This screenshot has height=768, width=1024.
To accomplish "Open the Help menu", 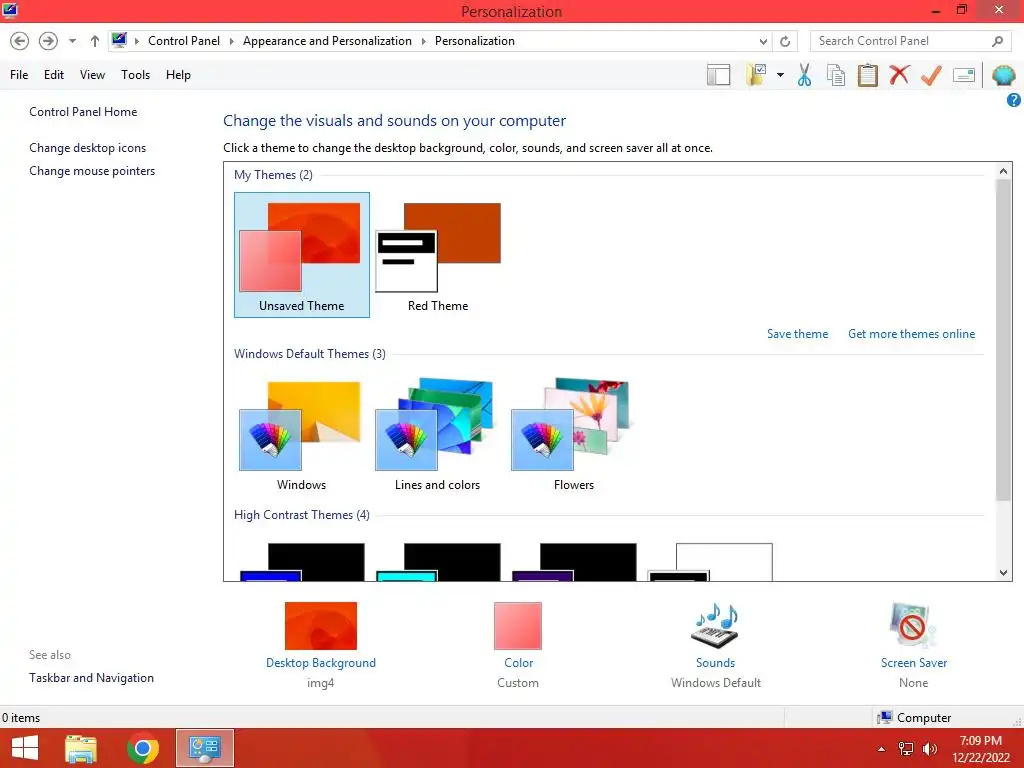I will (178, 75).
